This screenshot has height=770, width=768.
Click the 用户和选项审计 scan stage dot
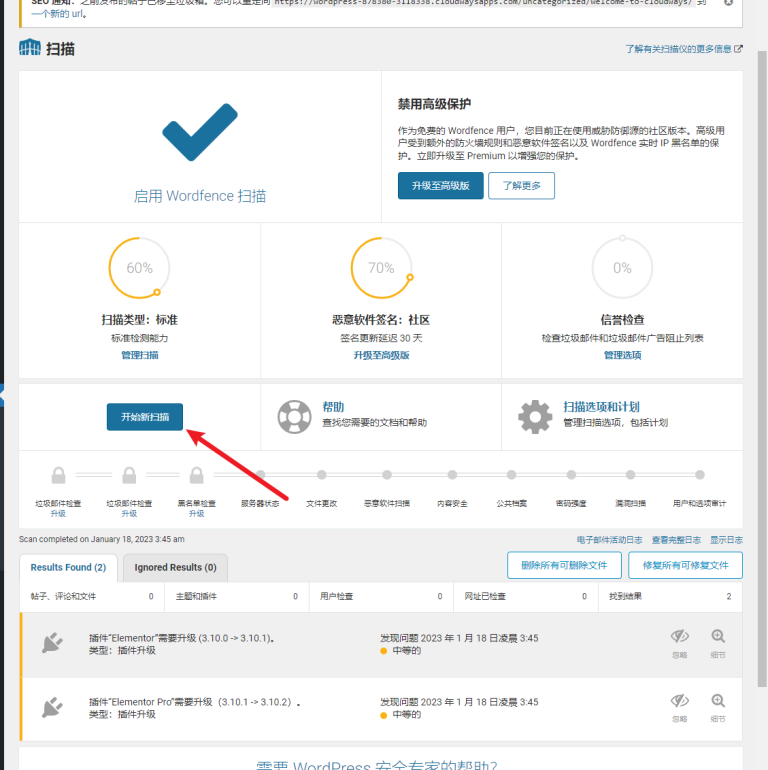pyautogui.click(x=700, y=474)
